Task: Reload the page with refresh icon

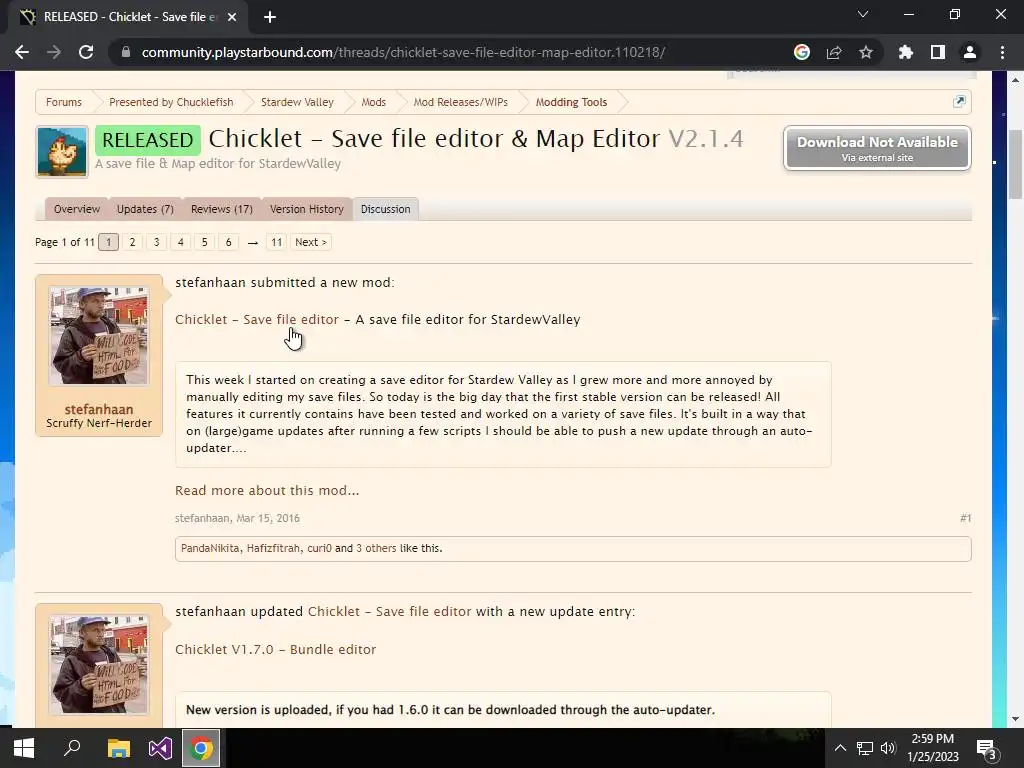Action: pyautogui.click(x=86, y=52)
